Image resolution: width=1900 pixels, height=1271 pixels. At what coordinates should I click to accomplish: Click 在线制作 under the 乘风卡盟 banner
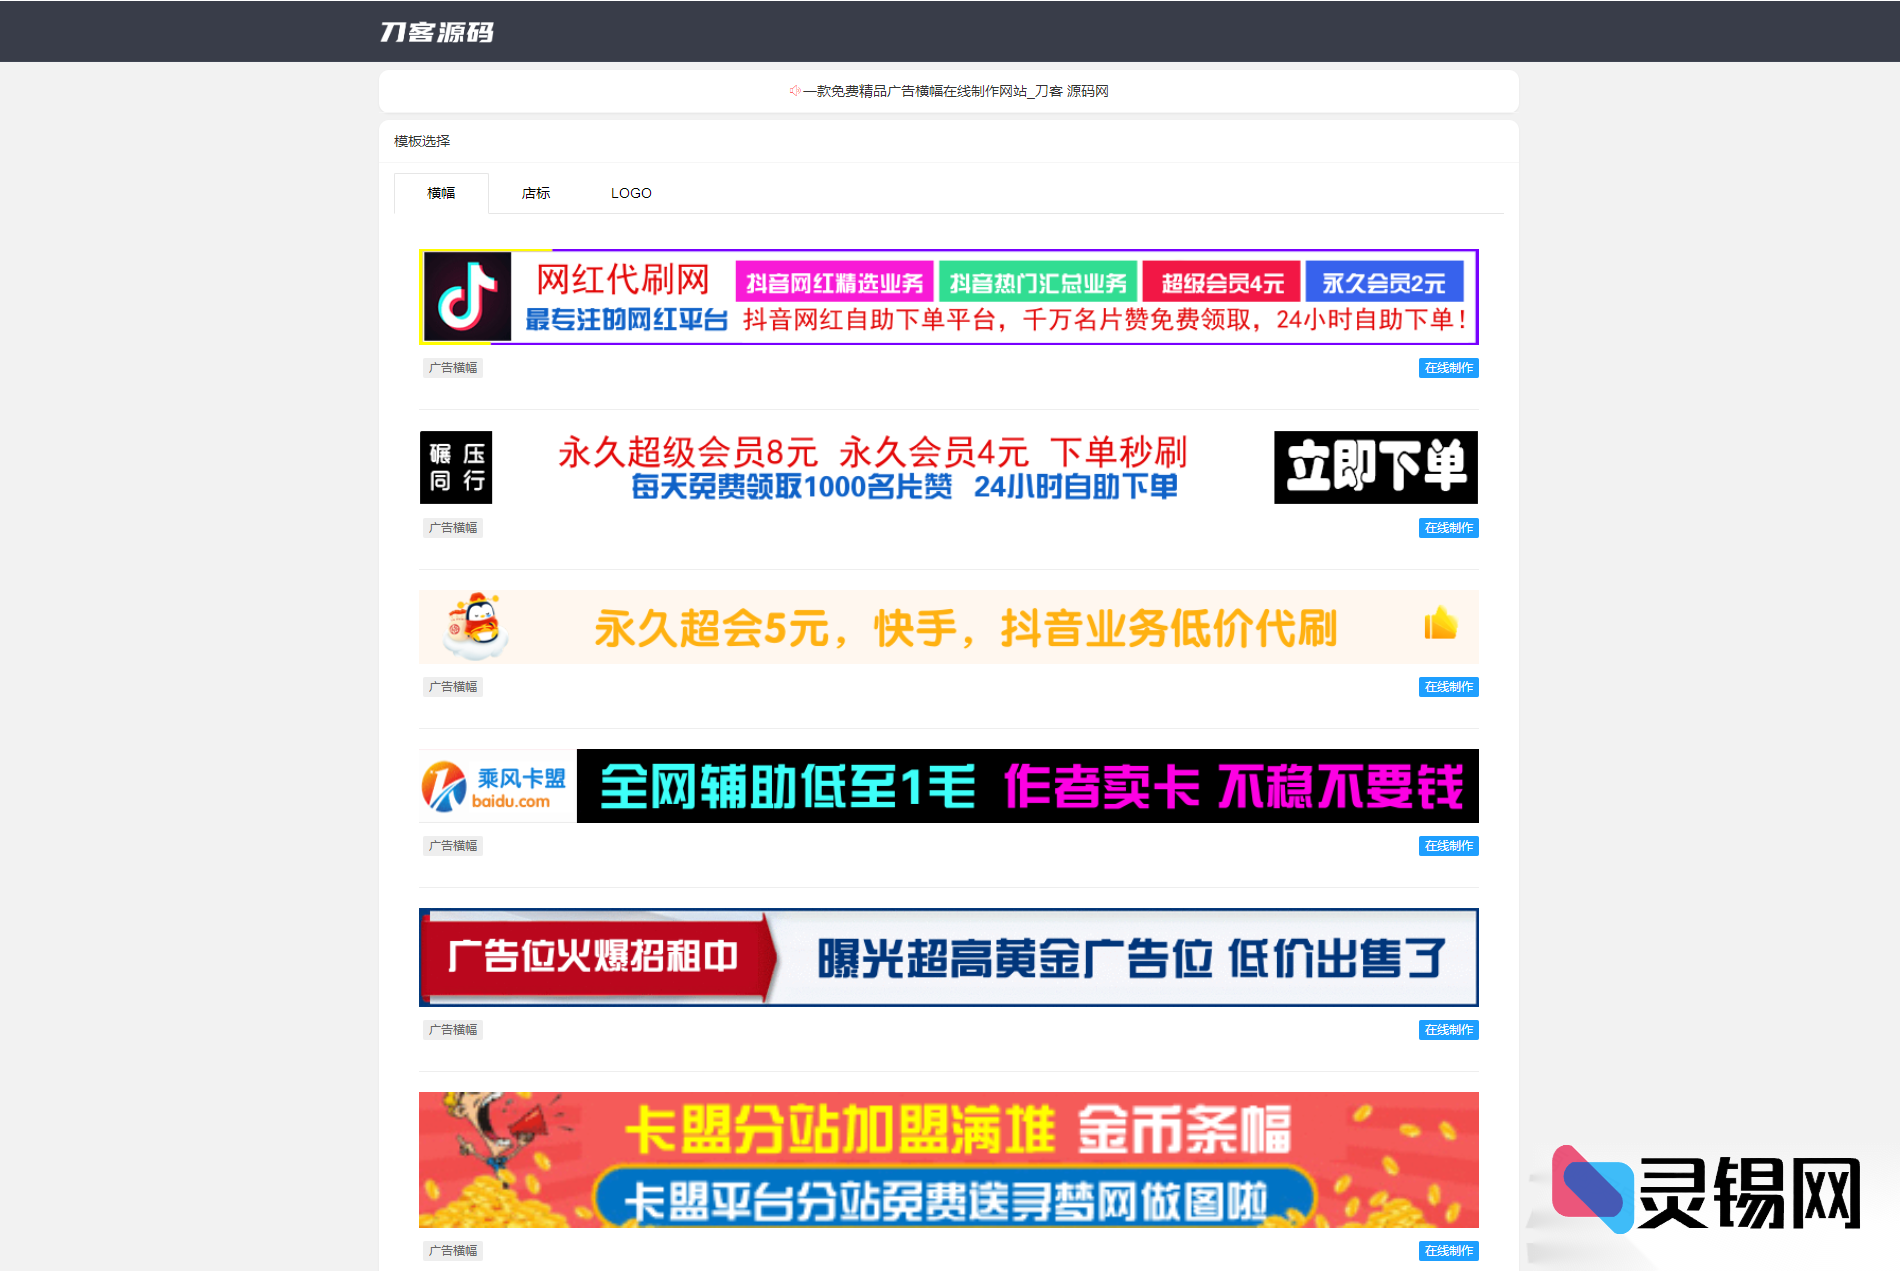tap(1448, 845)
